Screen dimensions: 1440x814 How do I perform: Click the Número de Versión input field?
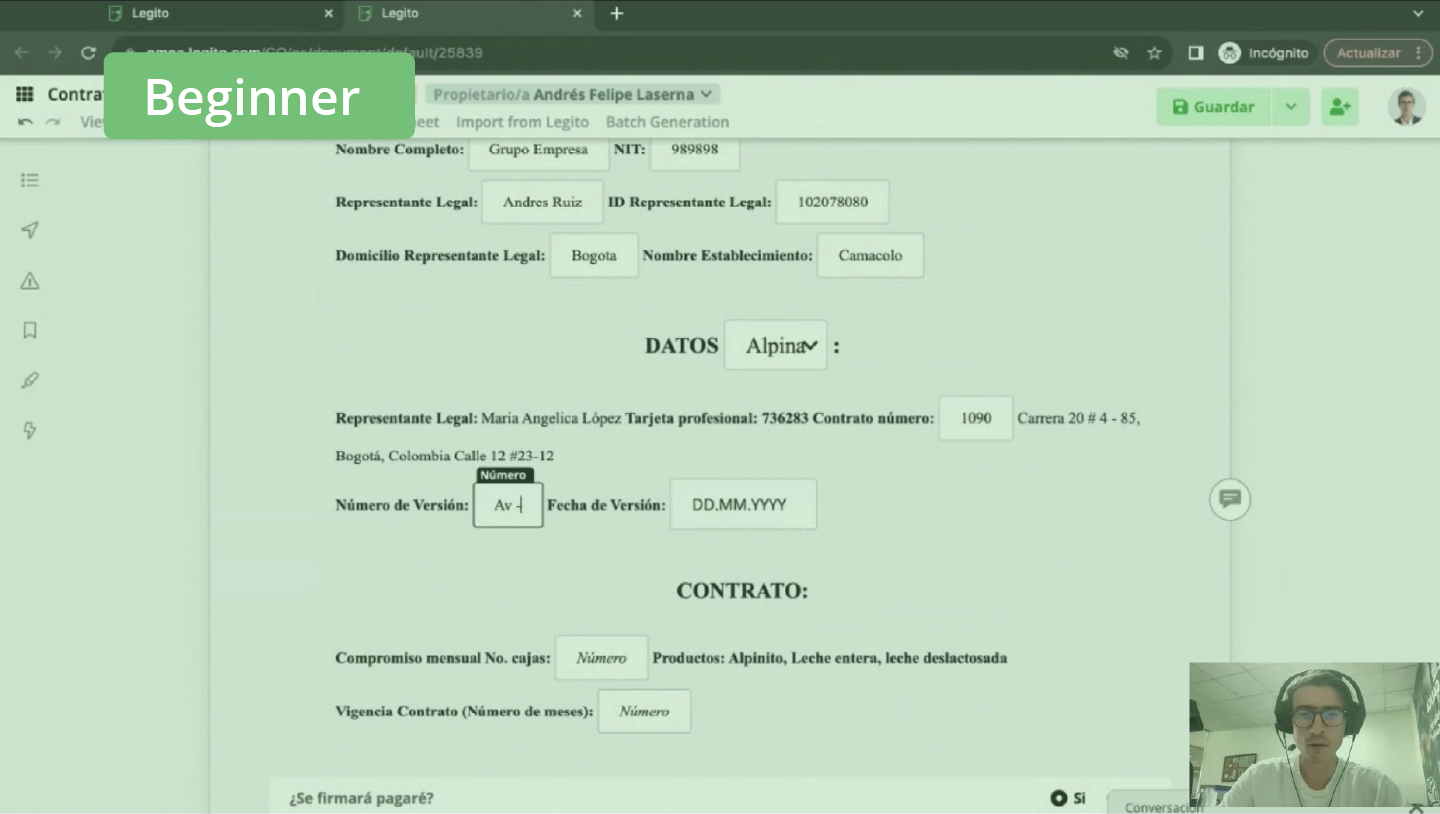(508, 505)
